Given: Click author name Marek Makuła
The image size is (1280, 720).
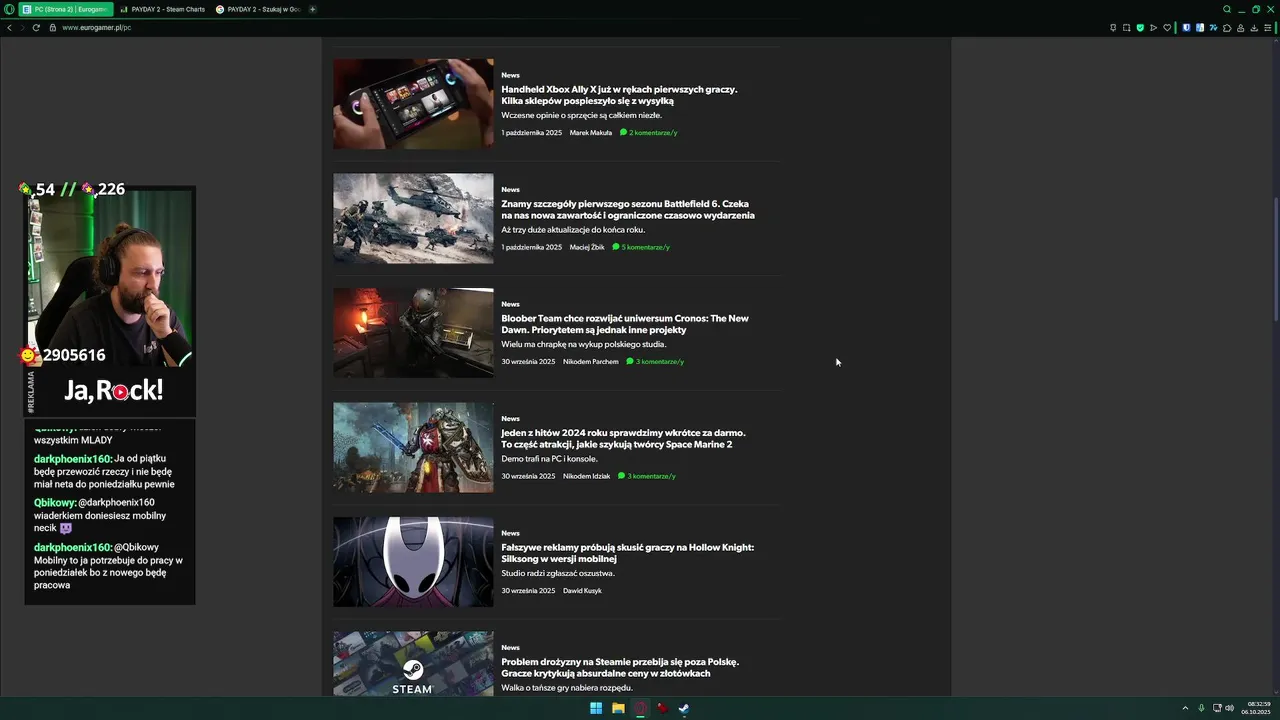Looking at the screenshot, I should pyautogui.click(x=590, y=132).
